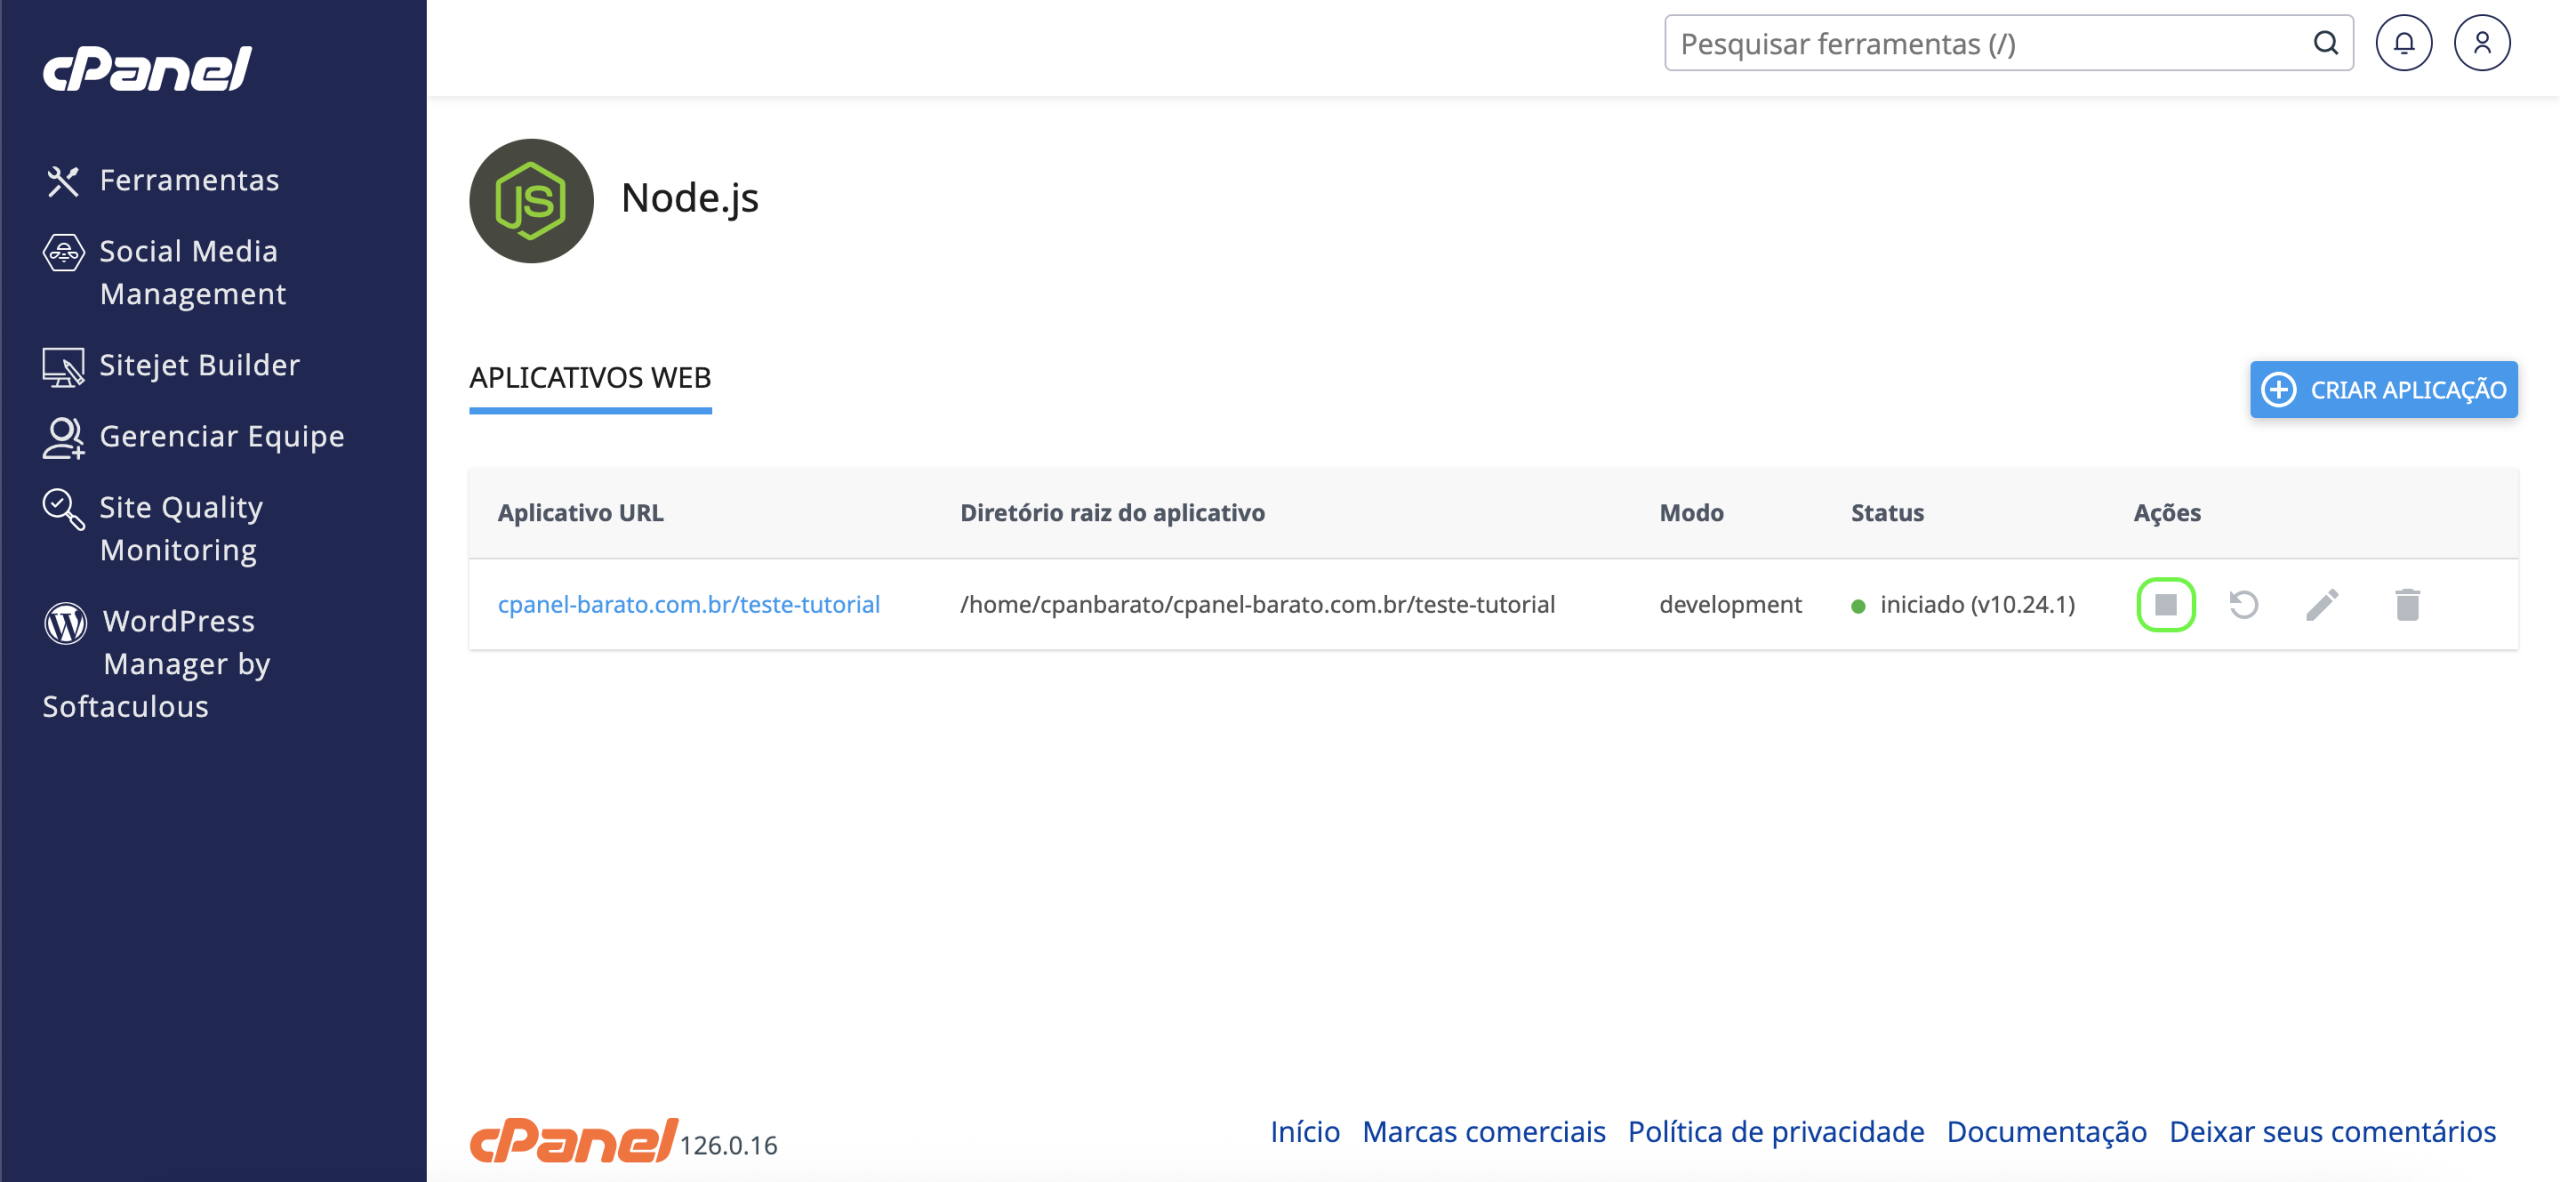Open the Documentação footer link

pyautogui.click(x=2046, y=1131)
